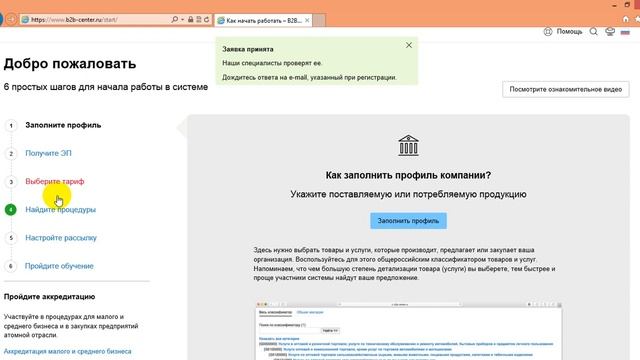640x360 pixels.
Task: Click 'Посмотрите ознакомительное видео' button
Action: [x=566, y=89]
